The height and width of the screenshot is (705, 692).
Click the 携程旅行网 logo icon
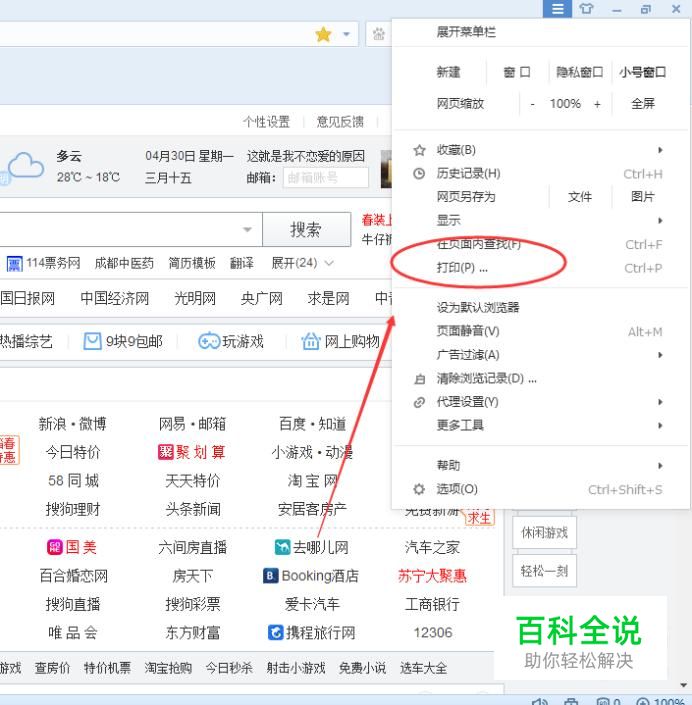275,633
